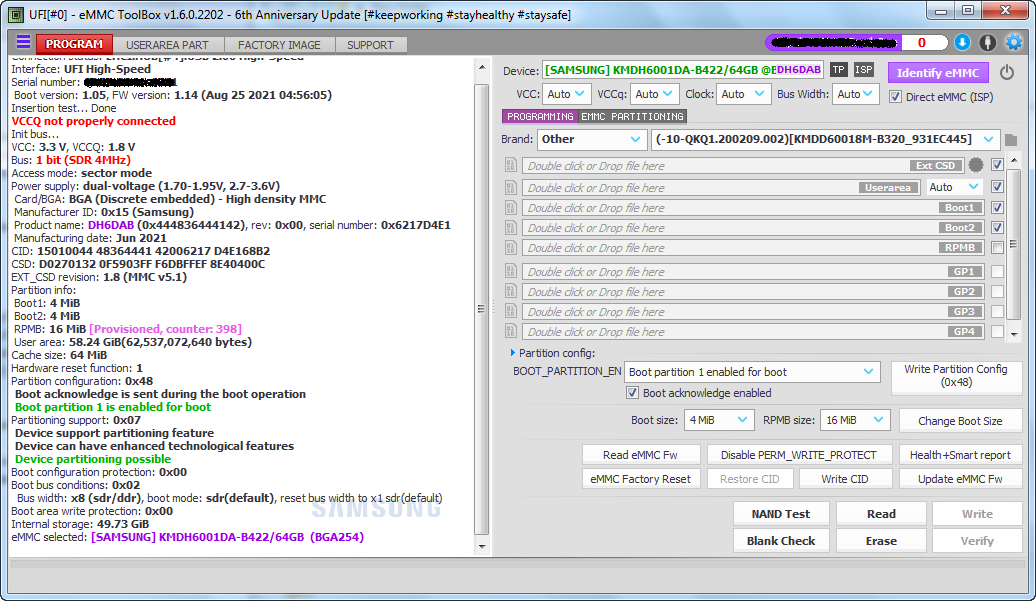This screenshot has width=1036, height=601.
Task: Click the eMMC Factory Reset button
Action: pos(640,479)
